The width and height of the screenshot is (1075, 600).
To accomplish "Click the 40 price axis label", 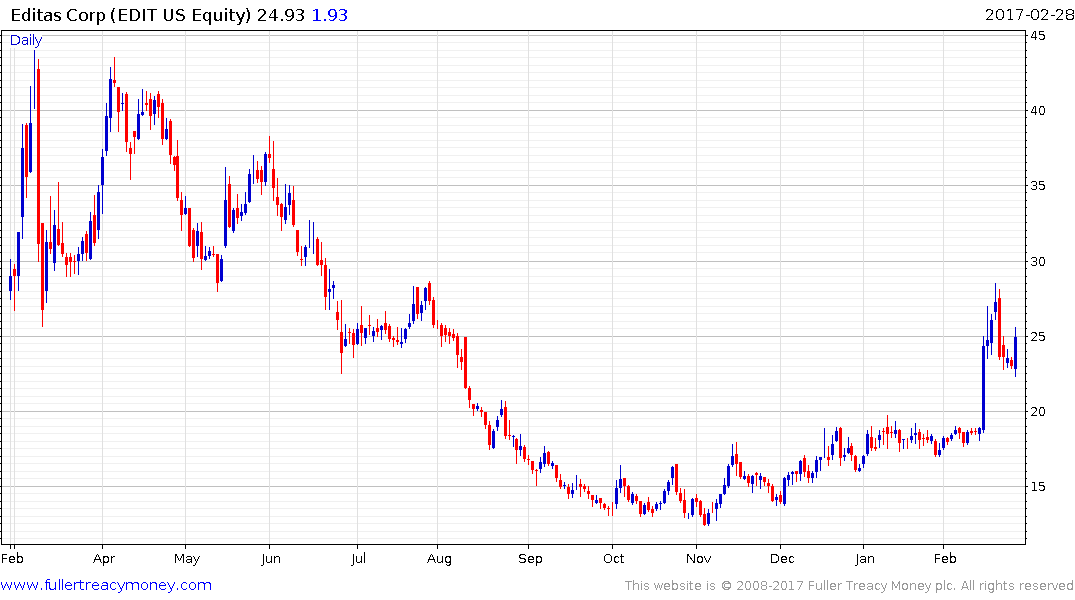I will pos(1038,110).
